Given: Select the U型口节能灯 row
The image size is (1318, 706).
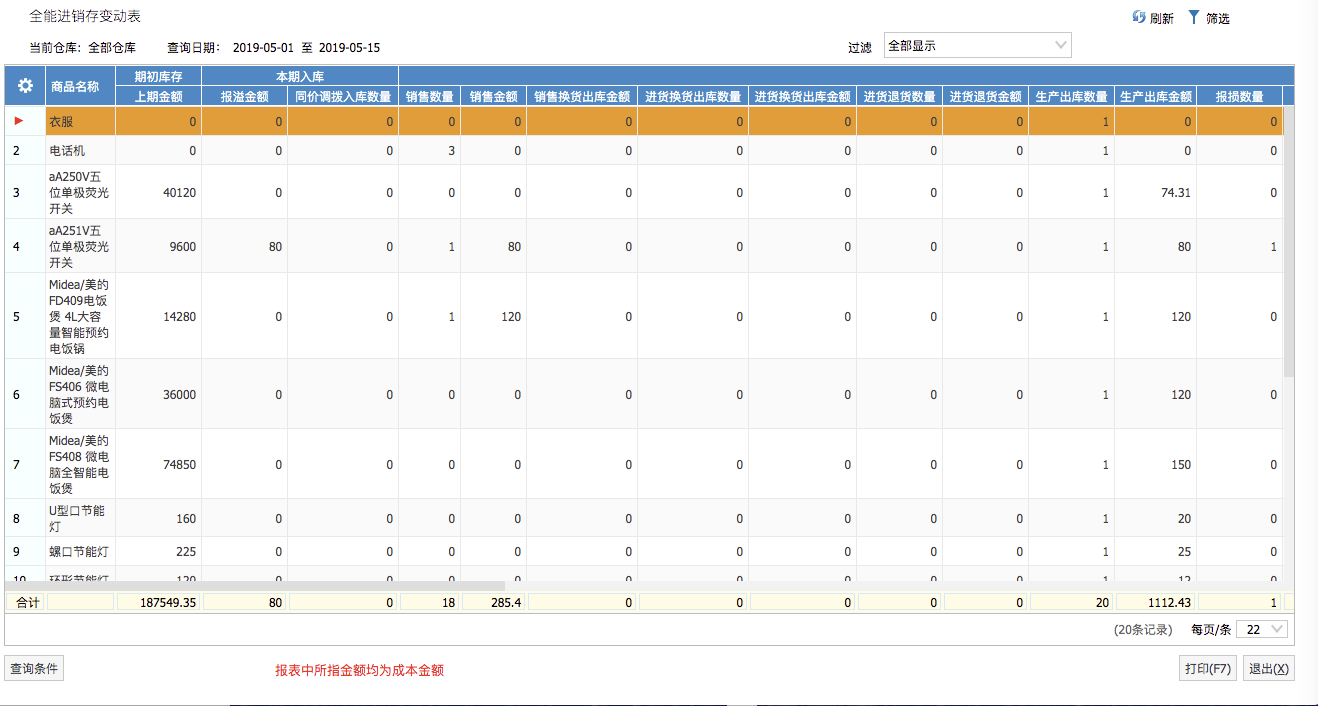Looking at the screenshot, I should click(x=644, y=518).
